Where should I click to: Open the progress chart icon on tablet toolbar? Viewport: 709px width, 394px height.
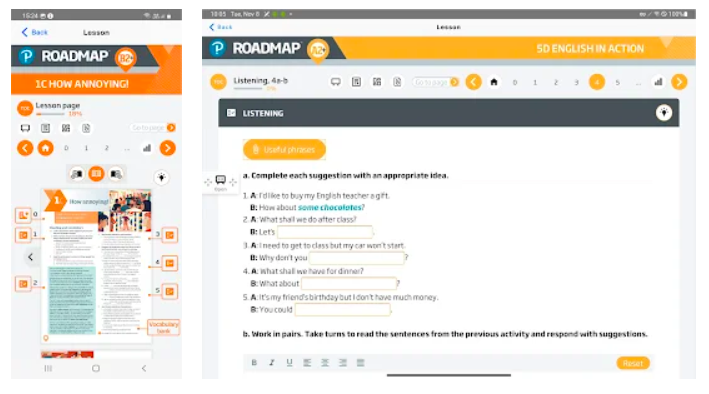pos(658,82)
